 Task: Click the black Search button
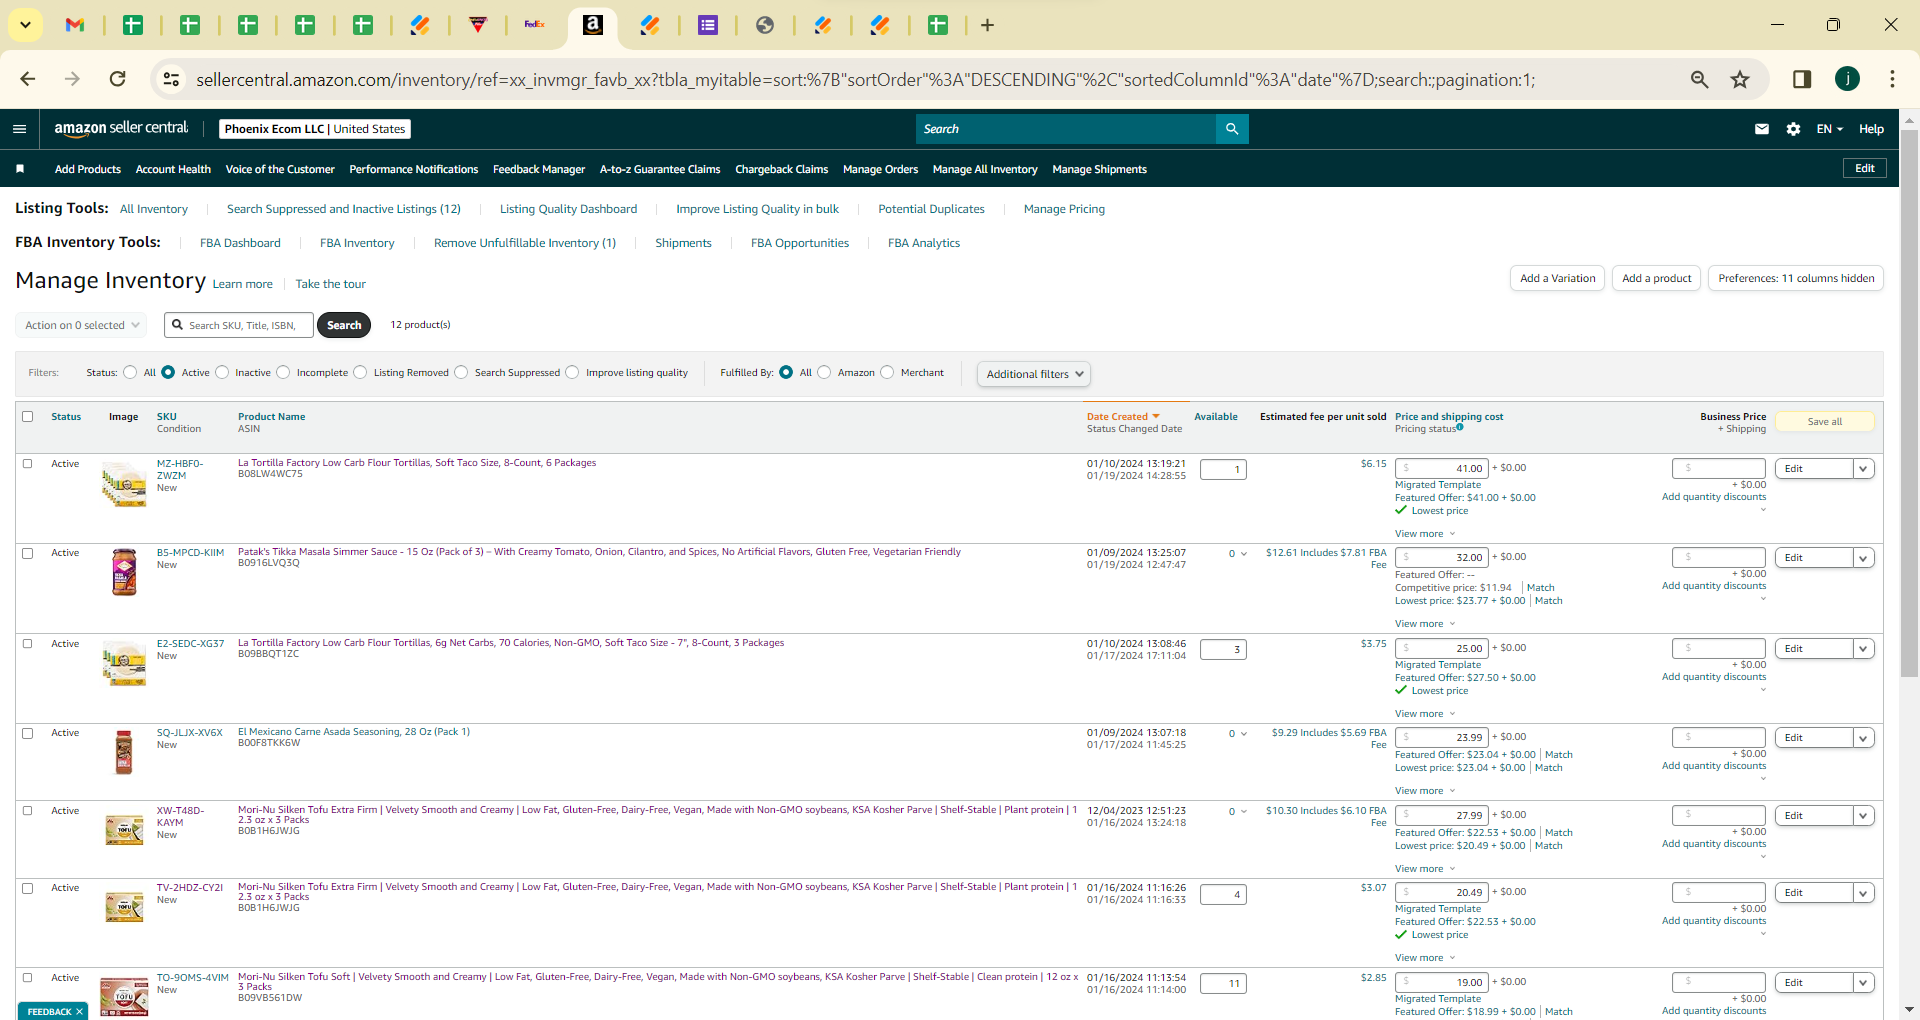(344, 325)
